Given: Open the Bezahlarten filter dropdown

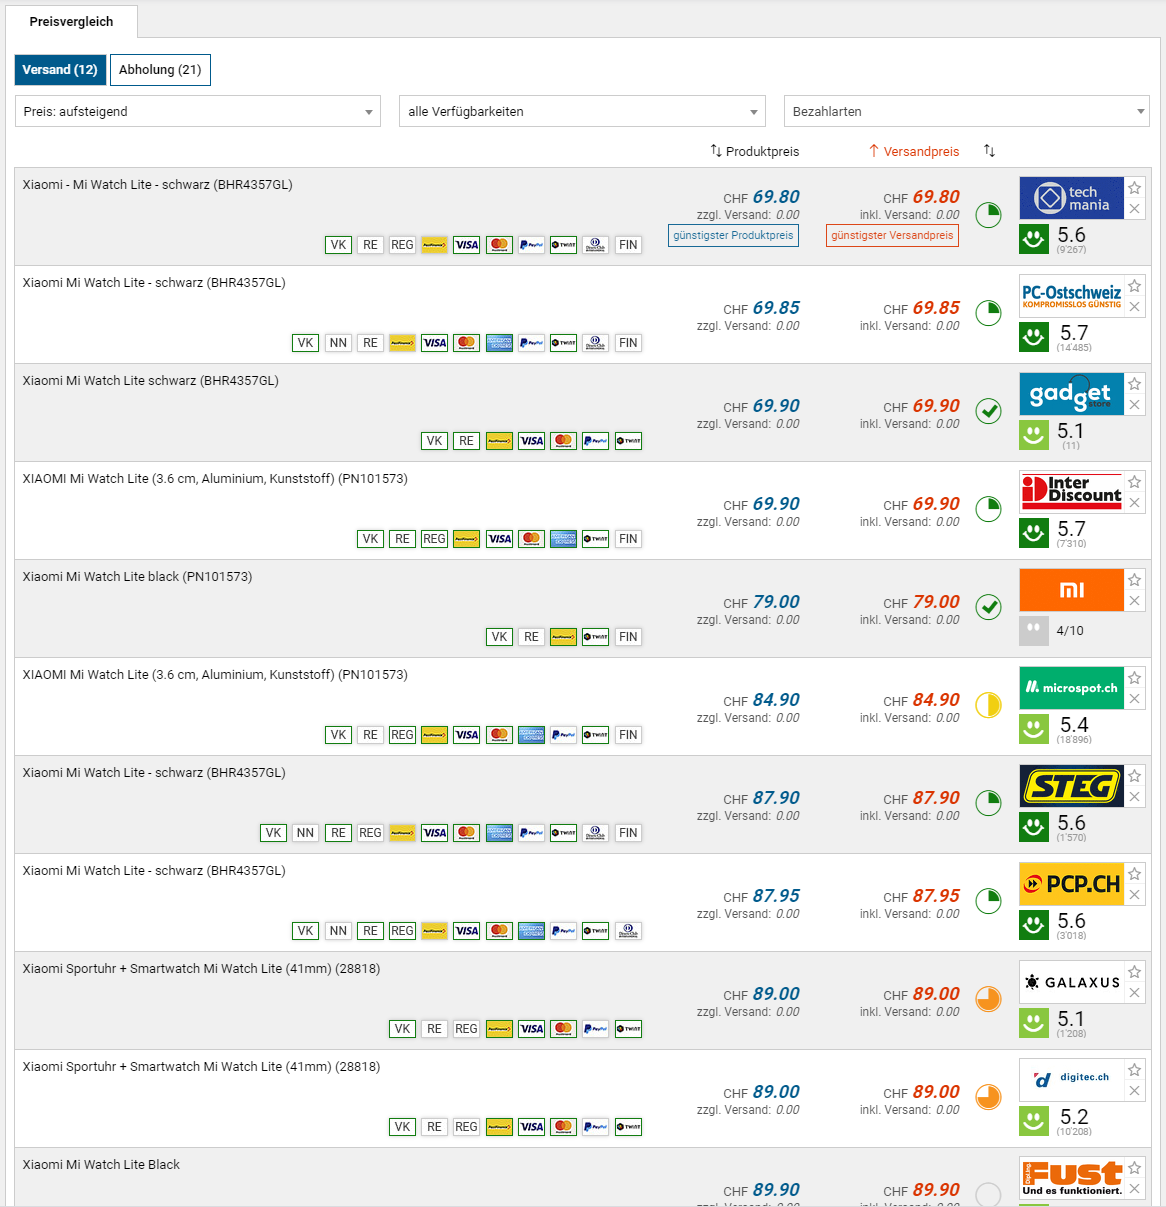Looking at the screenshot, I should (x=966, y=111).
